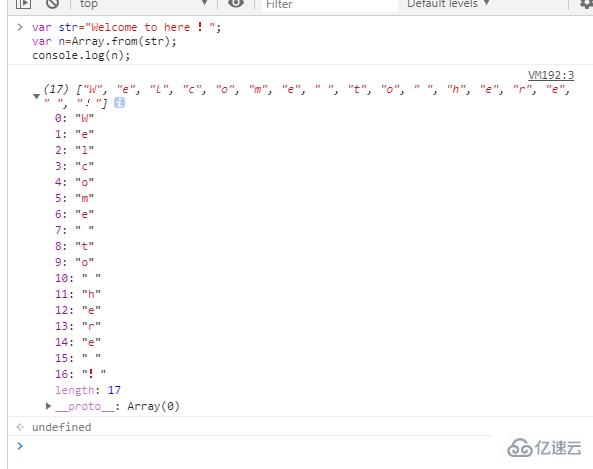Toggle the console sidebar panel icon
The height and width of the screenshot is (469, 593).
pos(23,4)
